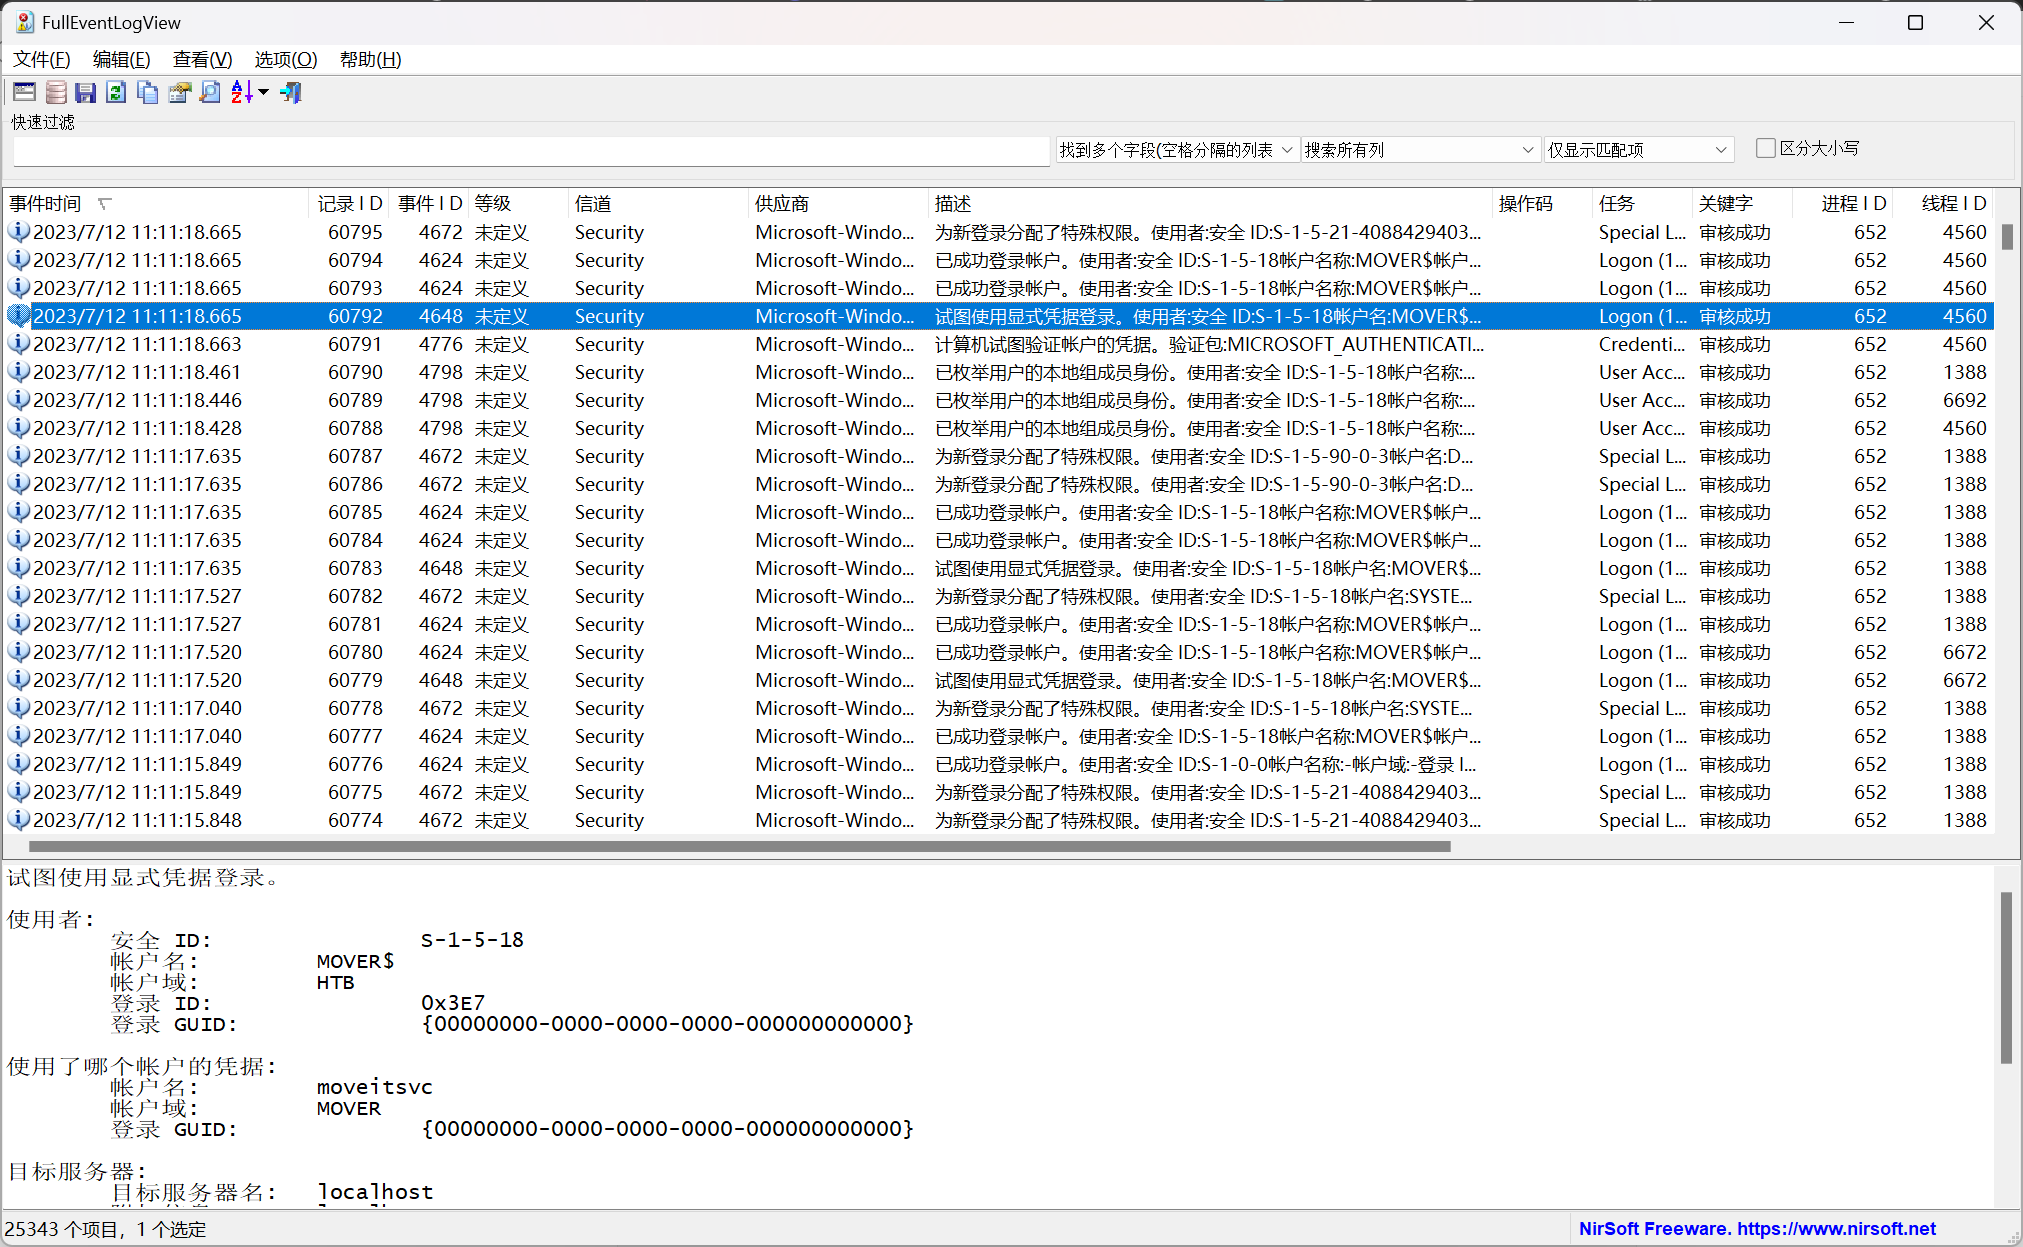Click info icon of record 60777 row

18,736
